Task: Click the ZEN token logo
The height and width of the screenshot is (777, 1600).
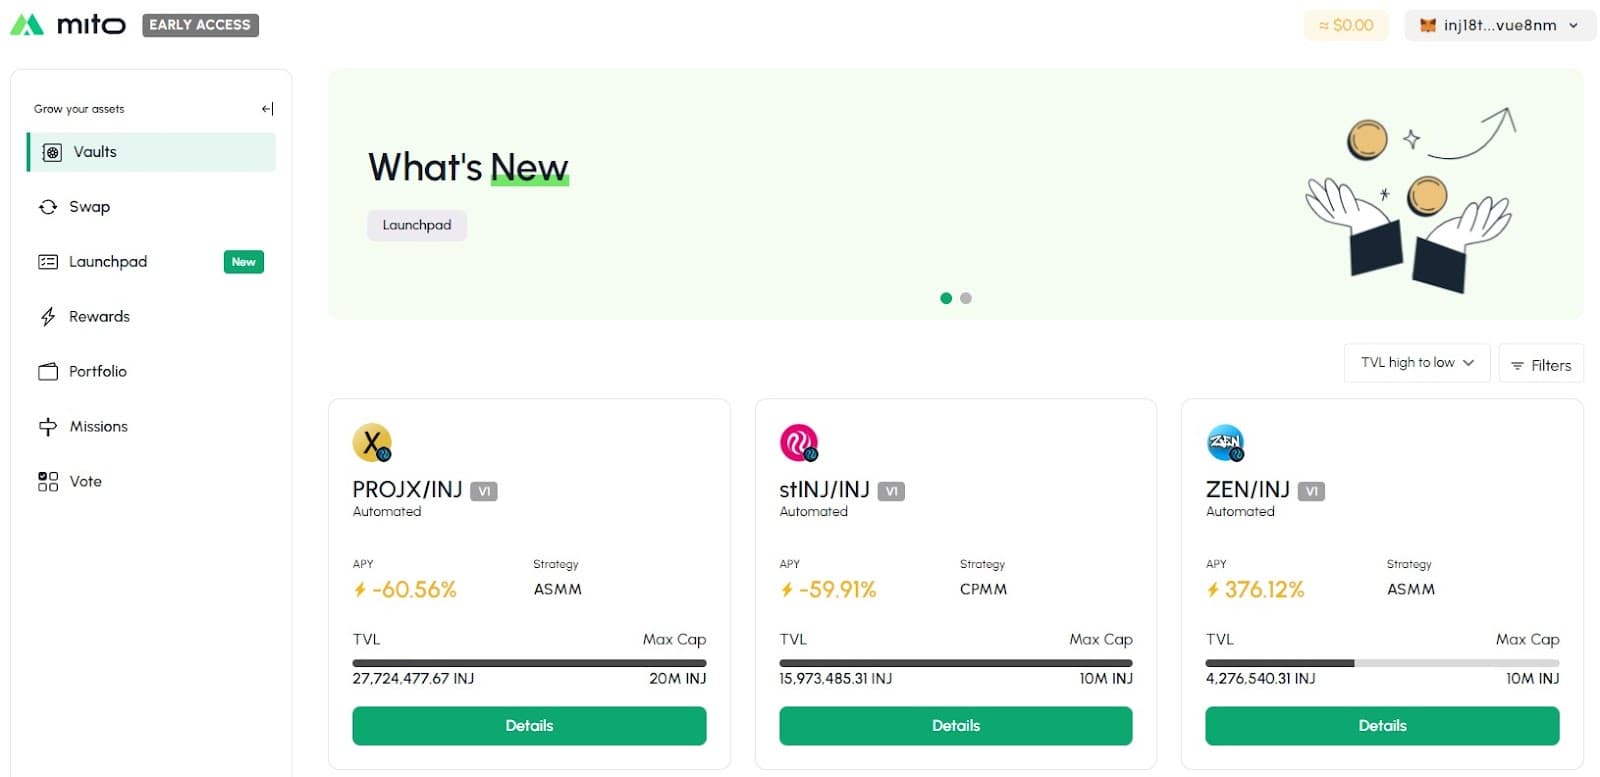Action: click(x=1225, y=443)
